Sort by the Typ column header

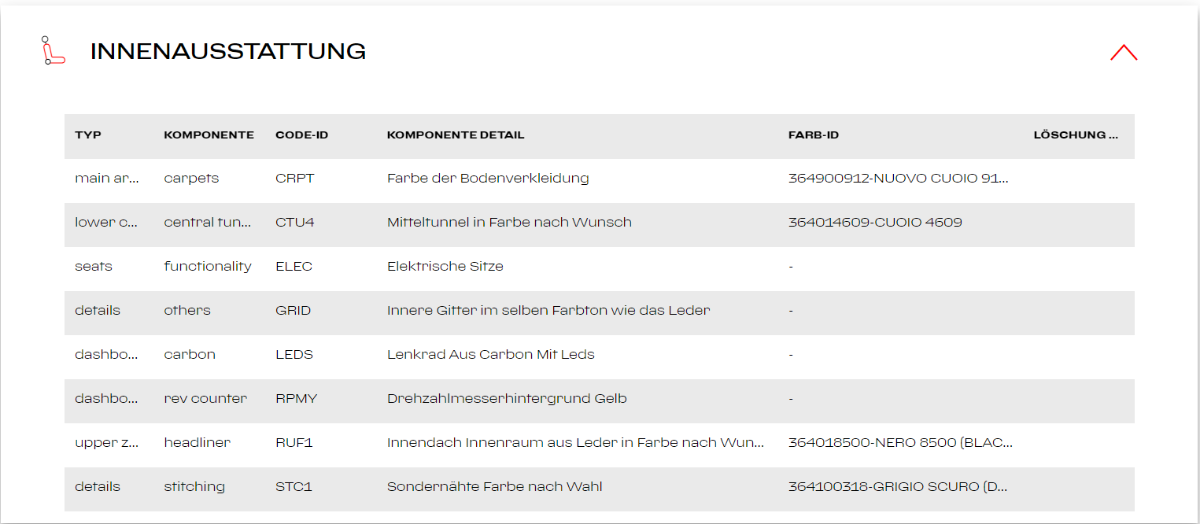click(88, 135)
